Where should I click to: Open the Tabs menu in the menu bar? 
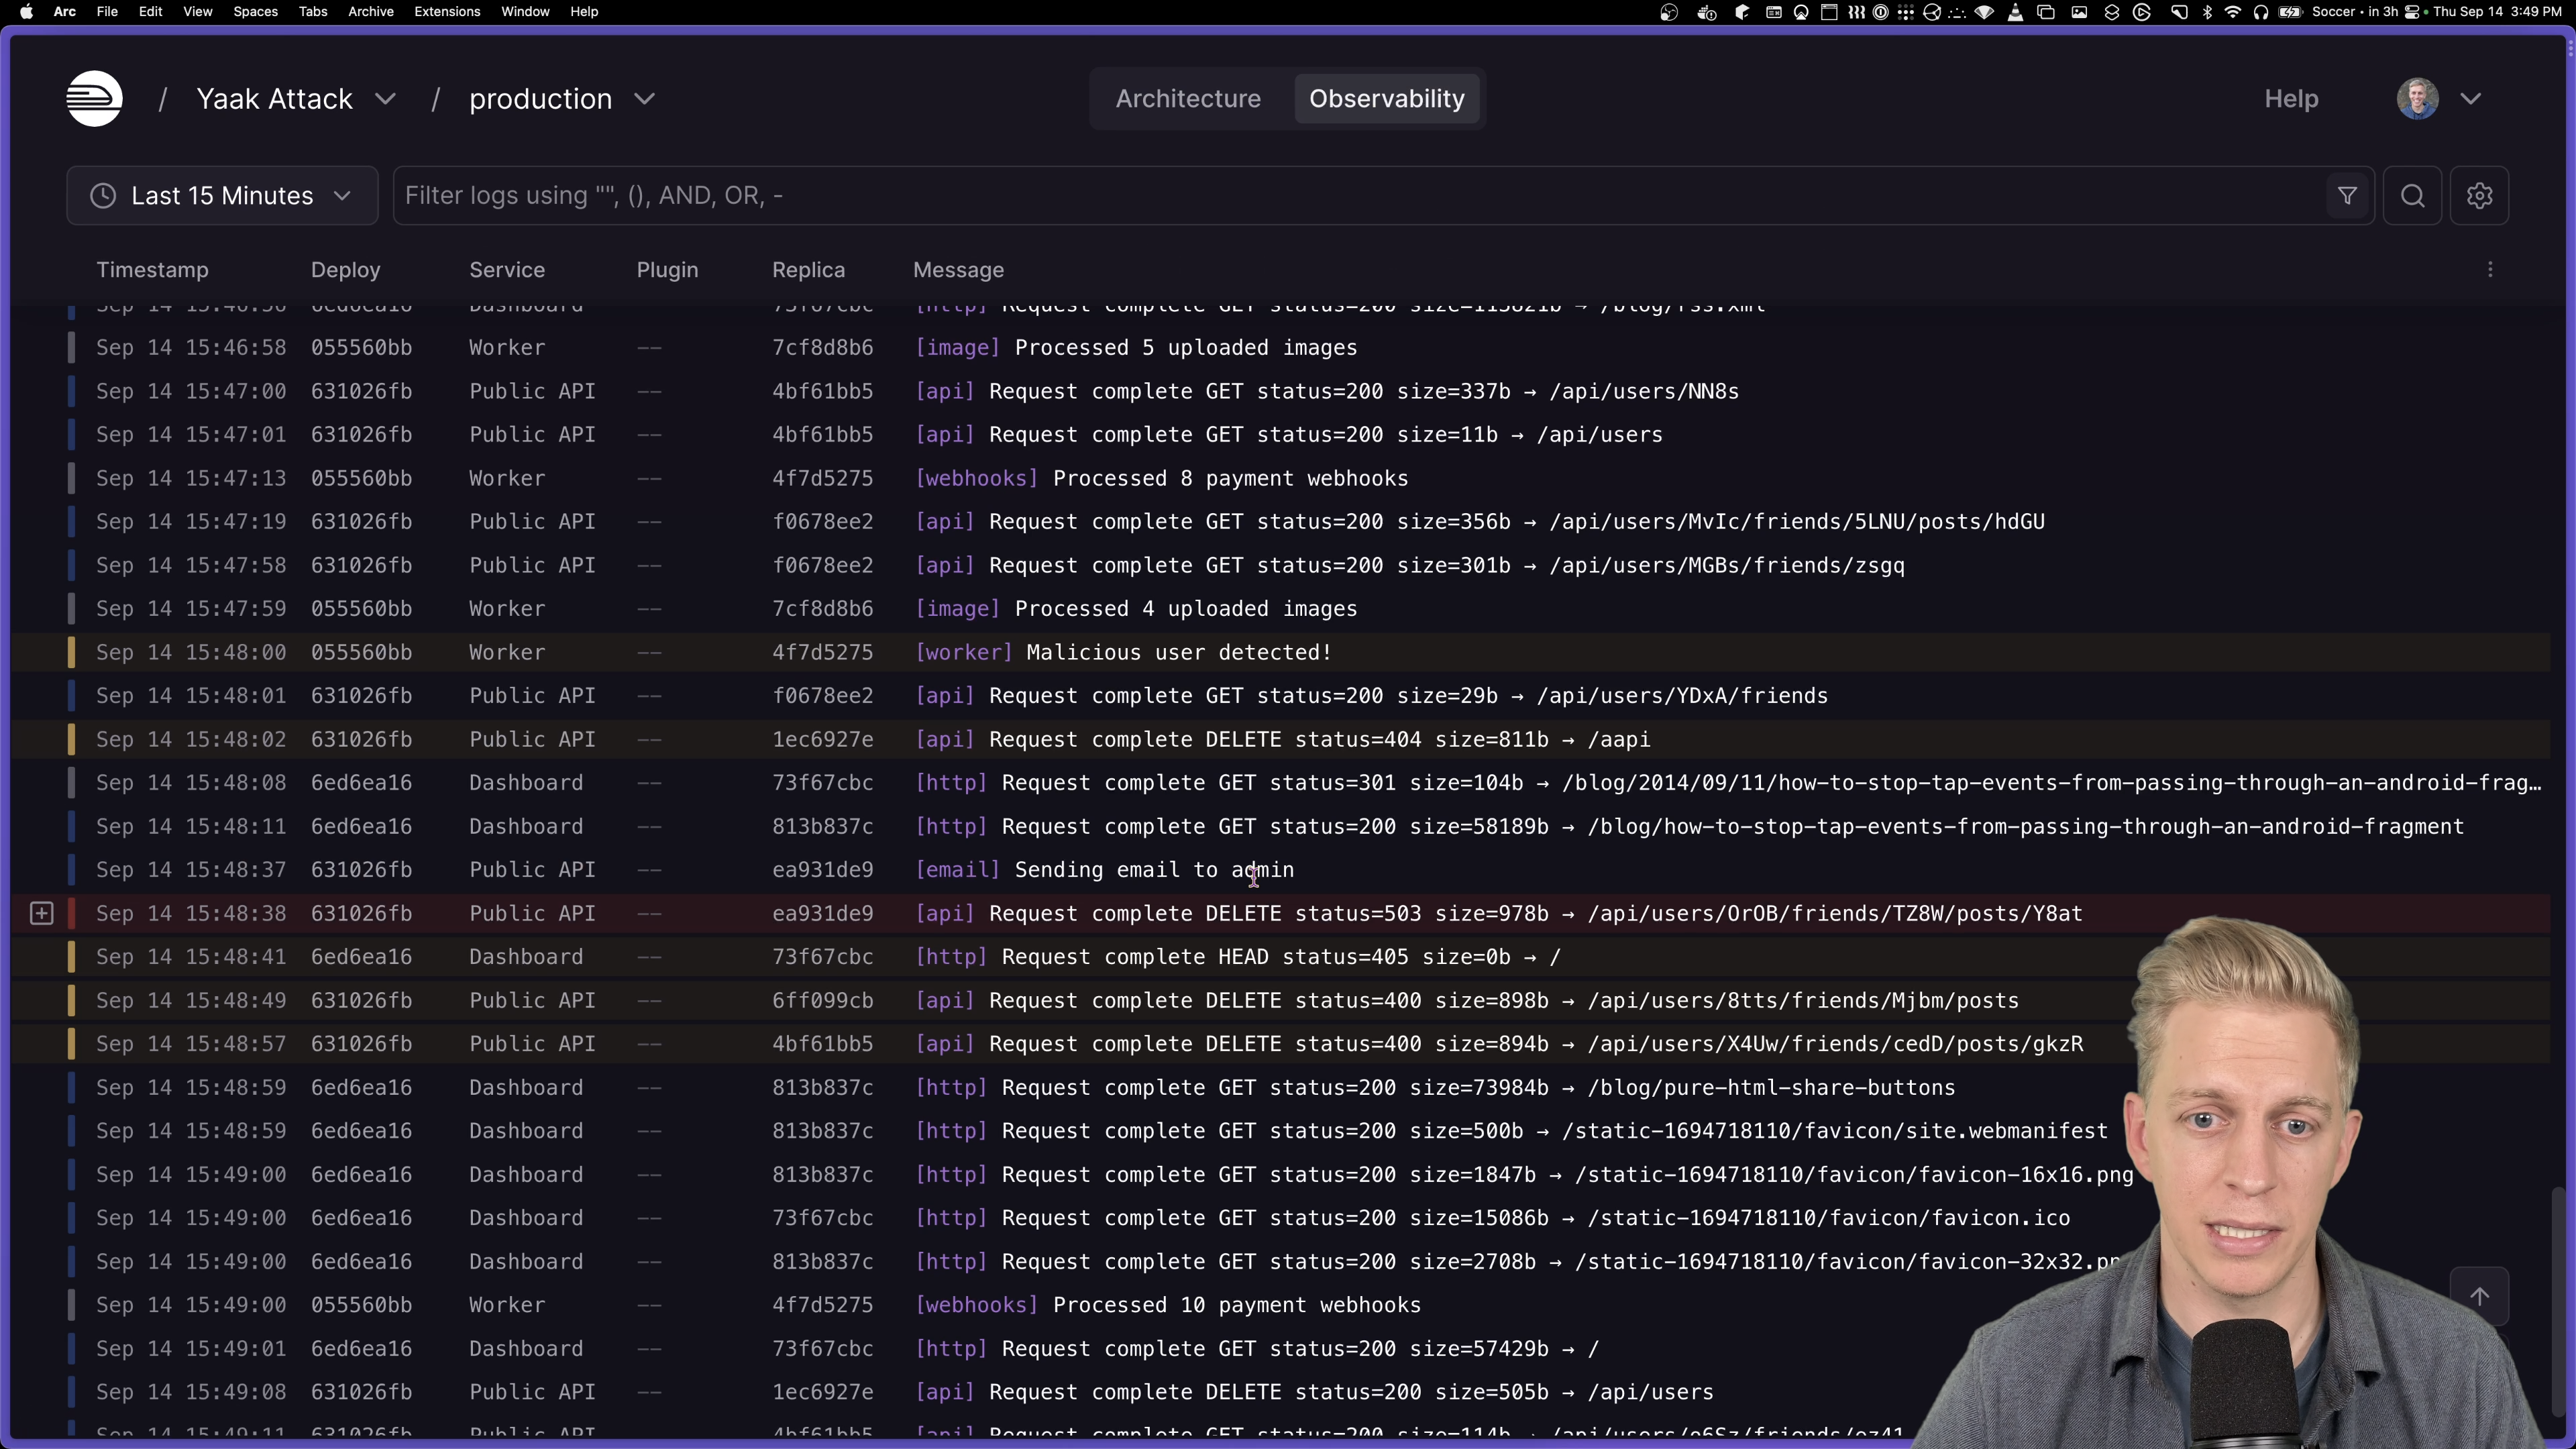click(313, 12)
